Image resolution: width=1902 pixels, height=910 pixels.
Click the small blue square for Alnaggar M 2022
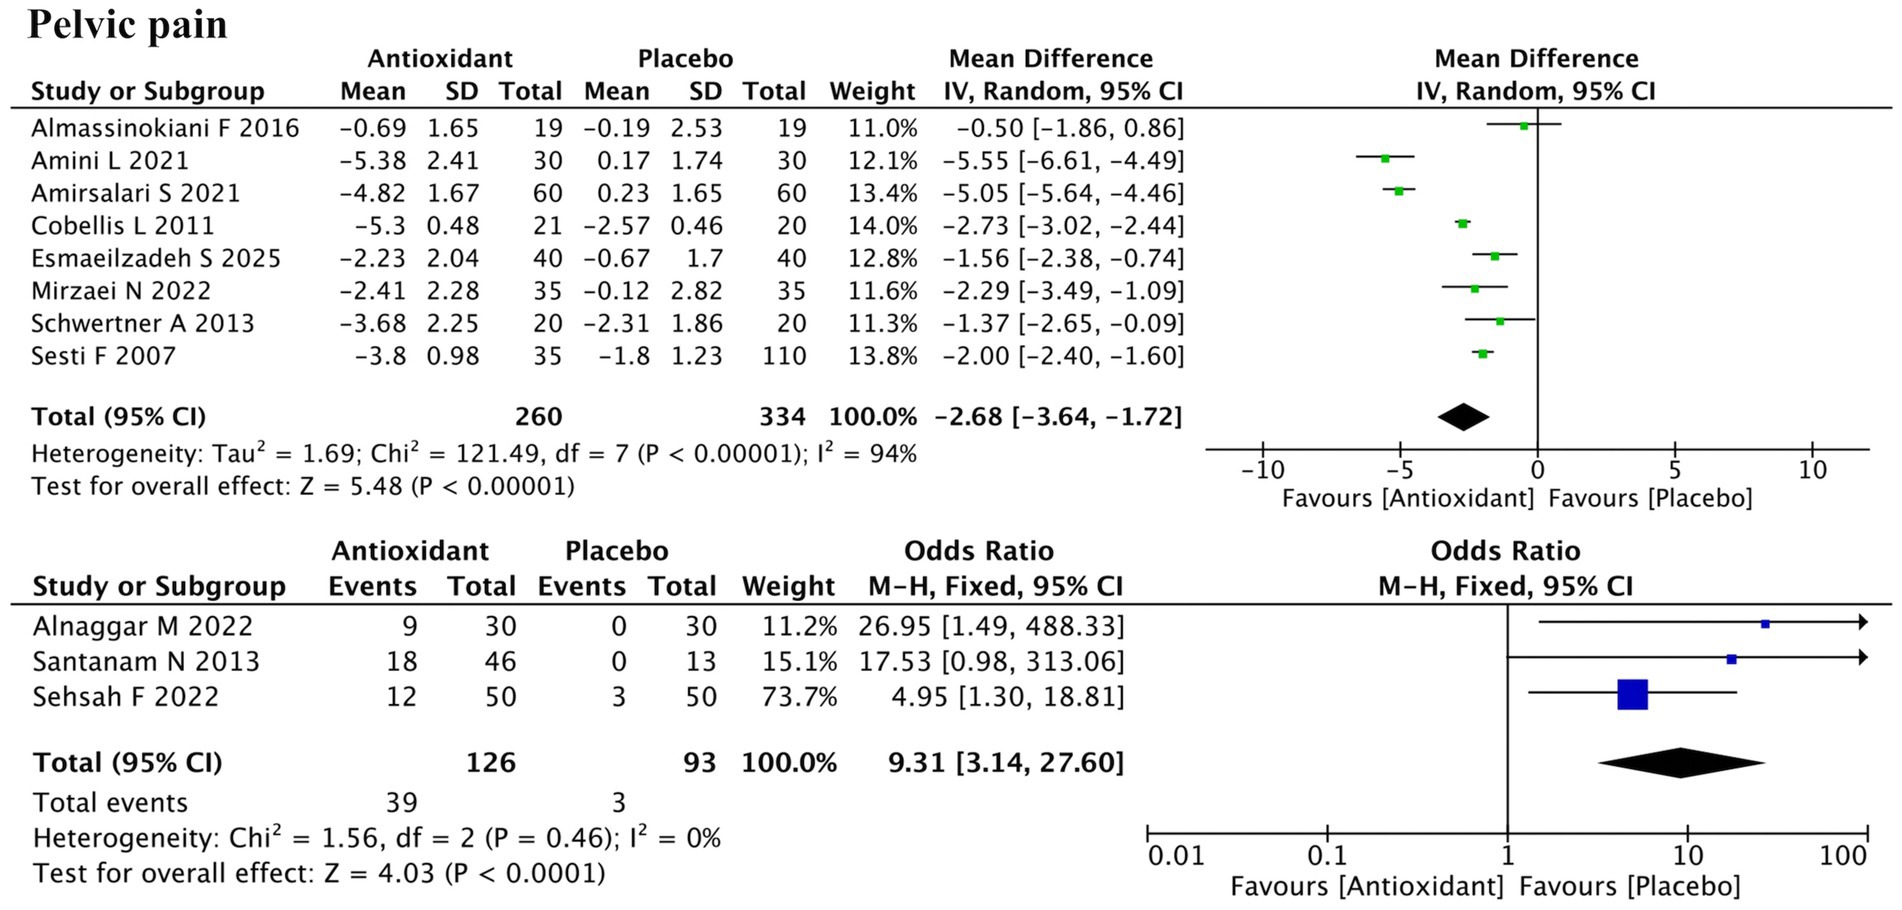pyautogui.click(x=1765, y=623)
